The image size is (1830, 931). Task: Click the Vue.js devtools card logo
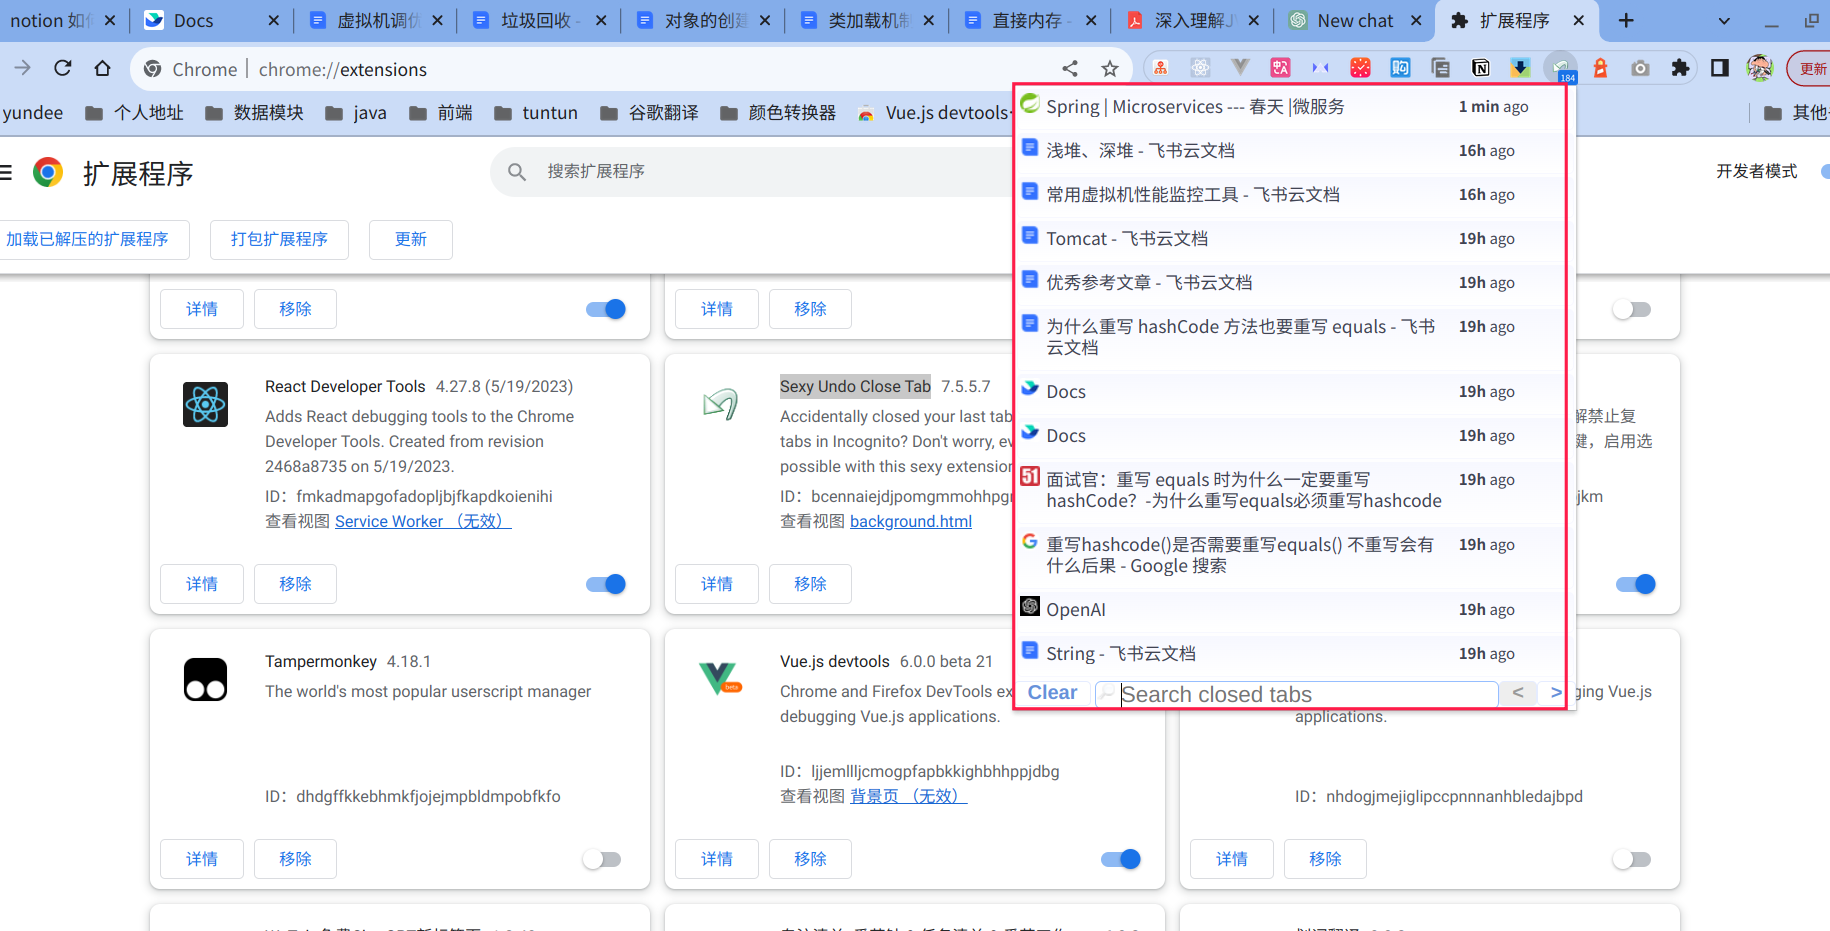point(720,678)
